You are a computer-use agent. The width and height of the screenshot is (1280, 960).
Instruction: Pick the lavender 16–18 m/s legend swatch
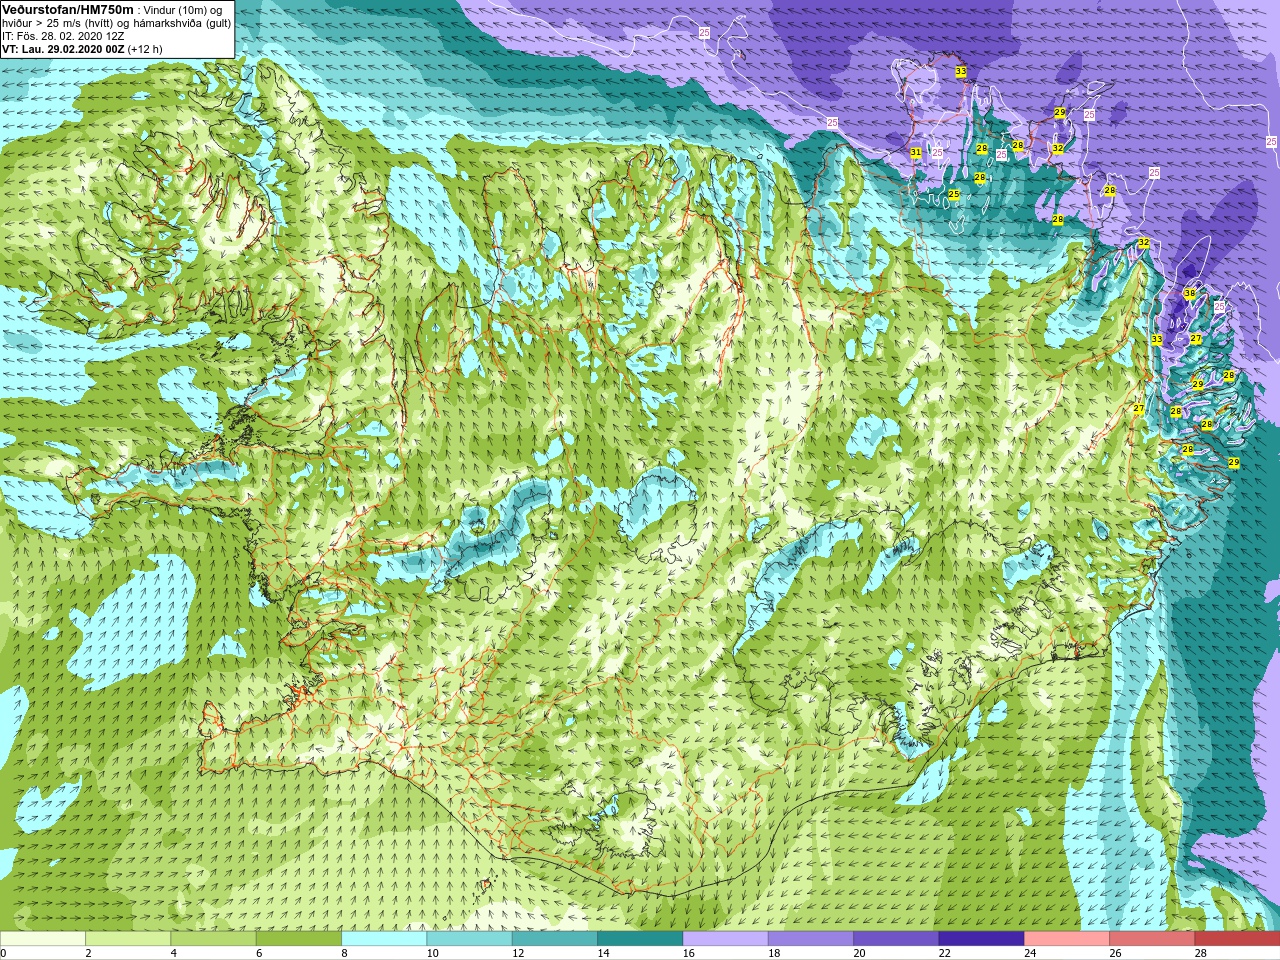click(725, 938)
